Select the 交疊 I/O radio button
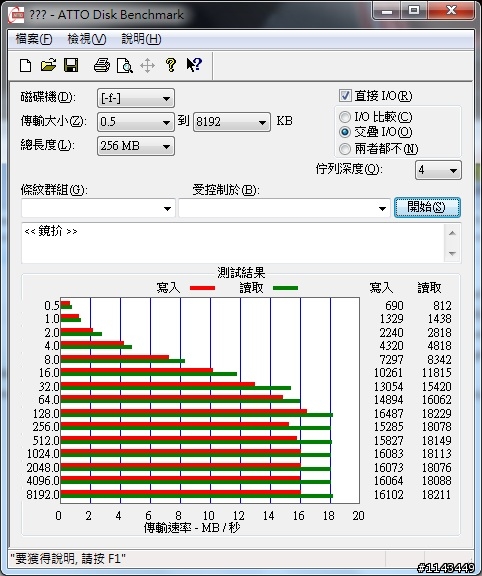 click(x=345, y=132)
